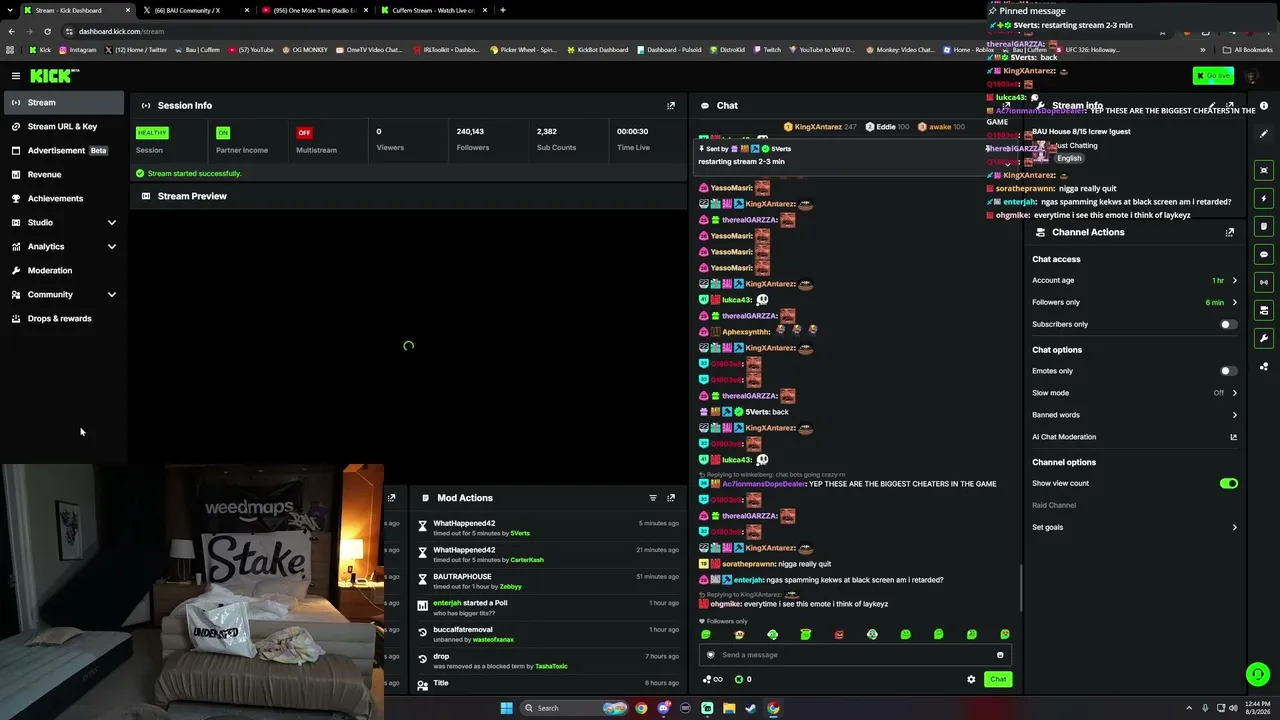Open Account age options
The width and height of the screenshot is (1280, 720).
pos(1135,281)
